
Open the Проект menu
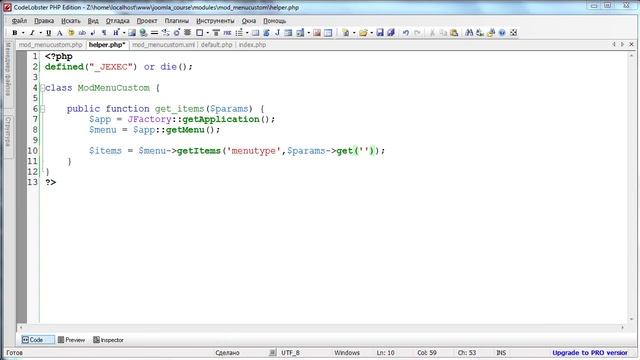point(147,21)
